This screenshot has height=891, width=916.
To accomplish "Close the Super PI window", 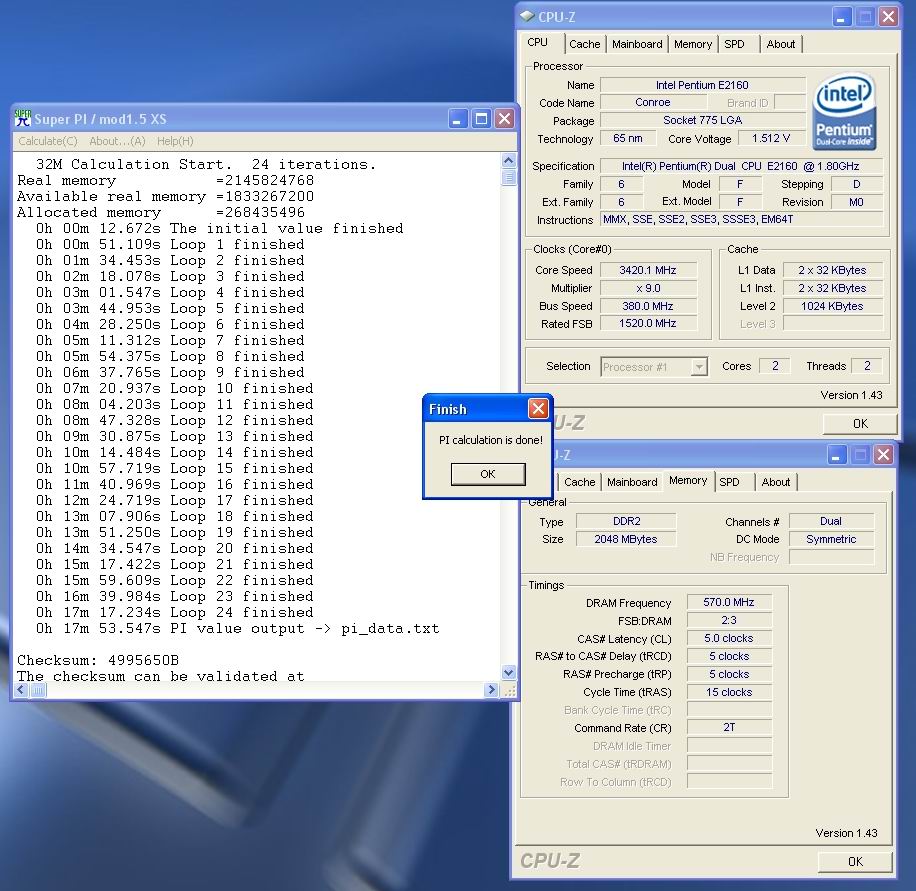I will pos(504,119).
